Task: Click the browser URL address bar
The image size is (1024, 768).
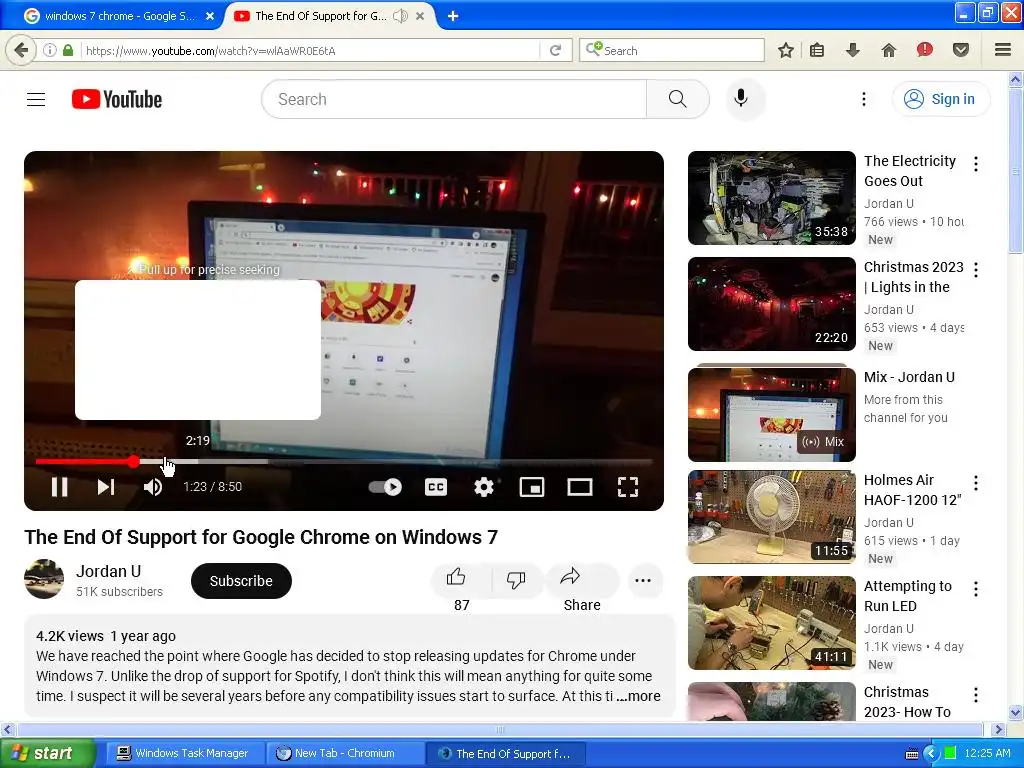Action: 310,50
